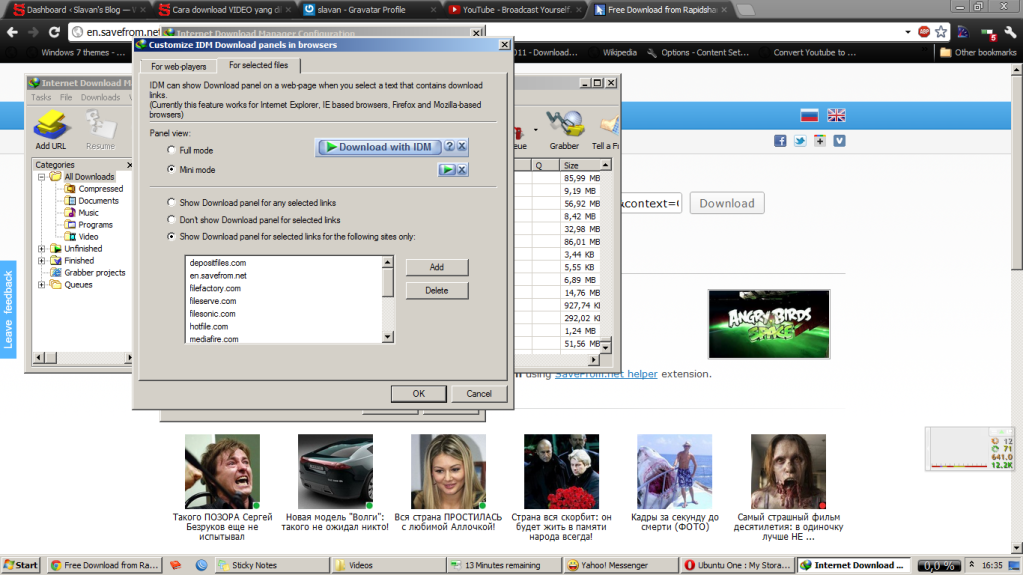Click the Google plus share icon
Image resolution: width=1023 pixels, height=575 pixels.
point(819,141)
